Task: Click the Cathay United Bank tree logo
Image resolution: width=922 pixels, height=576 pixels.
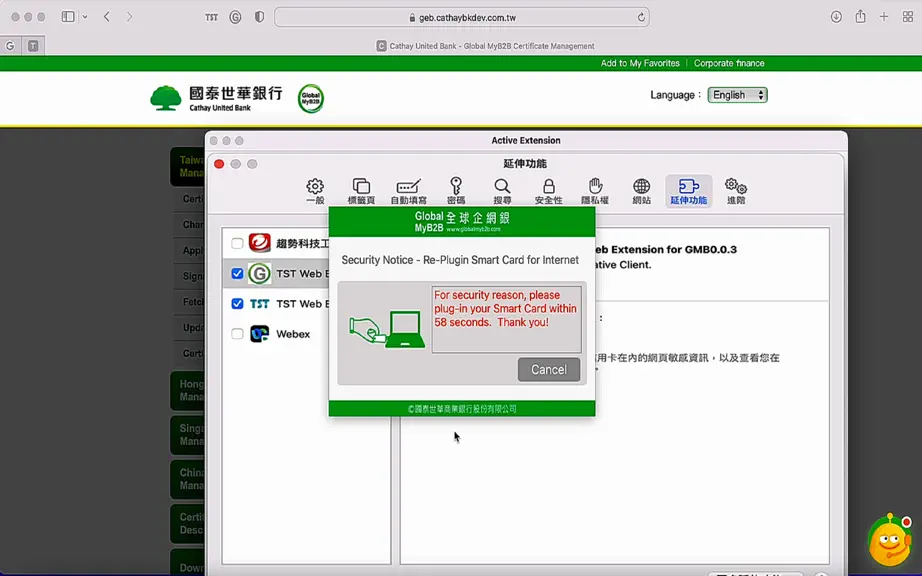Action: 165,98
